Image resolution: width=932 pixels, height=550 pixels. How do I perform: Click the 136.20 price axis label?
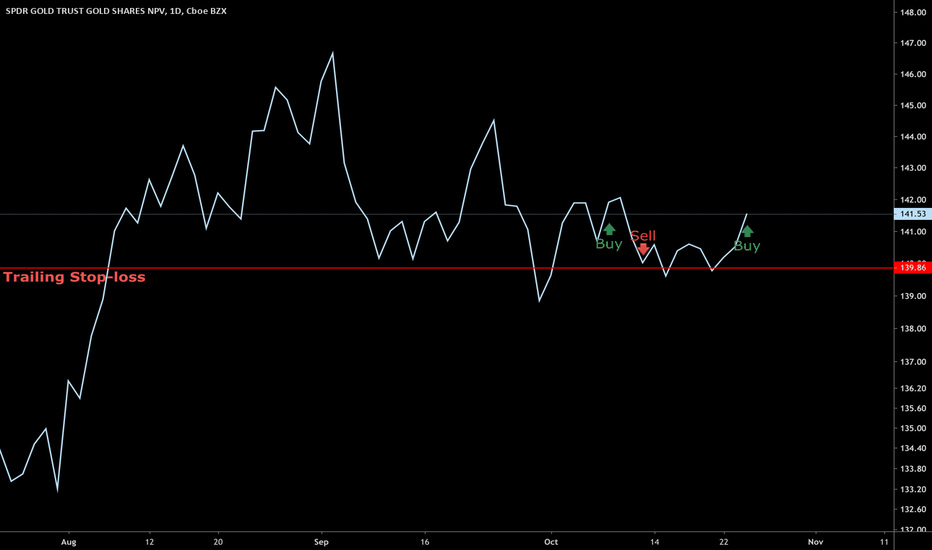click(913, 388)
